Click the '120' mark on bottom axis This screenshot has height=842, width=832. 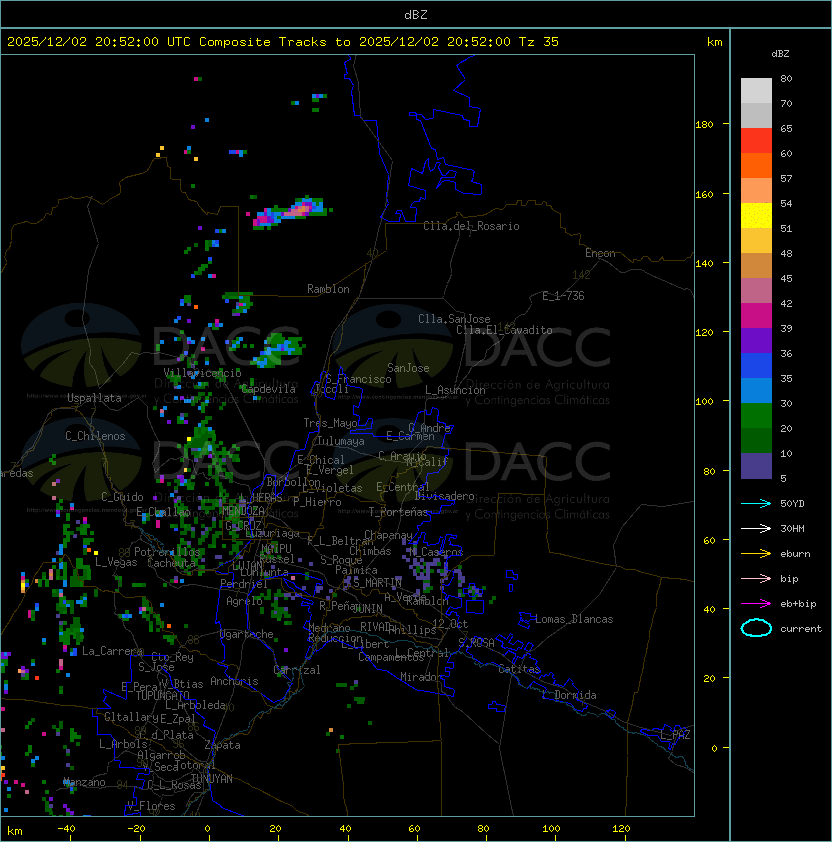point(621,829)
